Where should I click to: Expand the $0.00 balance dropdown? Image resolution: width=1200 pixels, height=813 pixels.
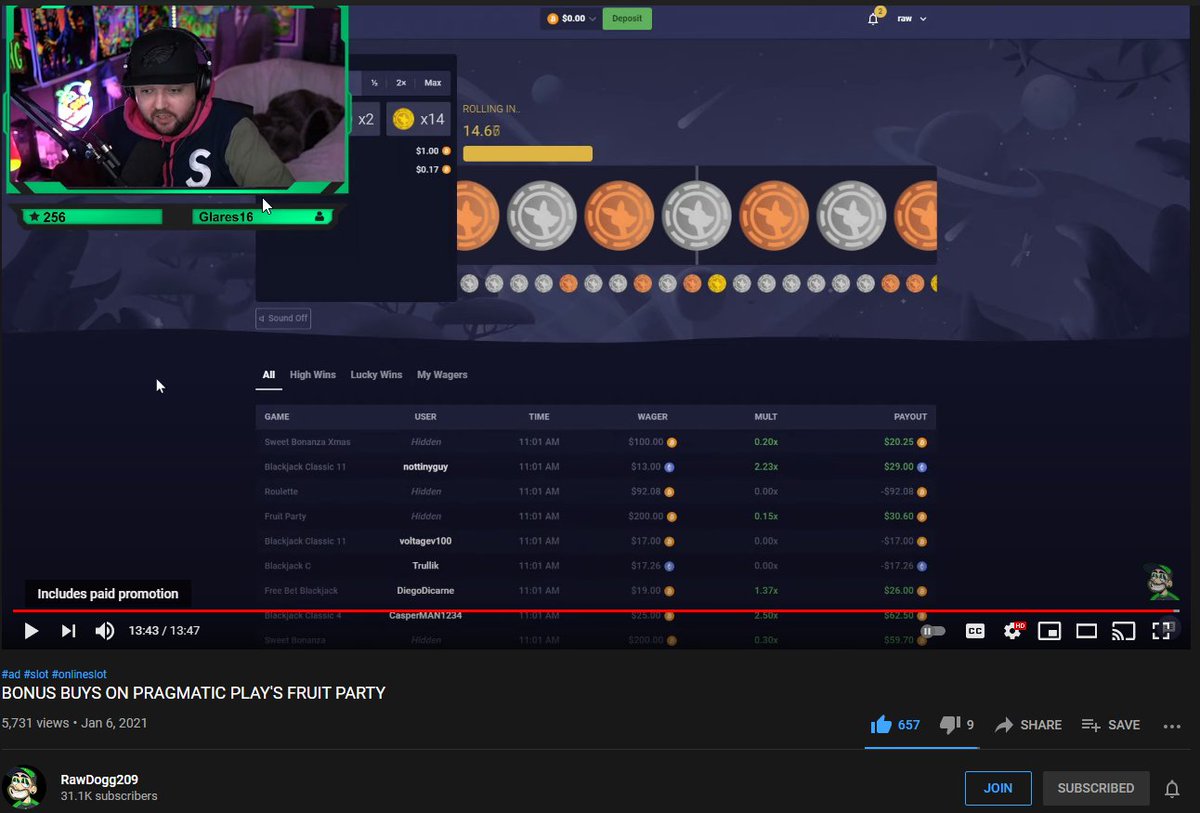[571, 18]
